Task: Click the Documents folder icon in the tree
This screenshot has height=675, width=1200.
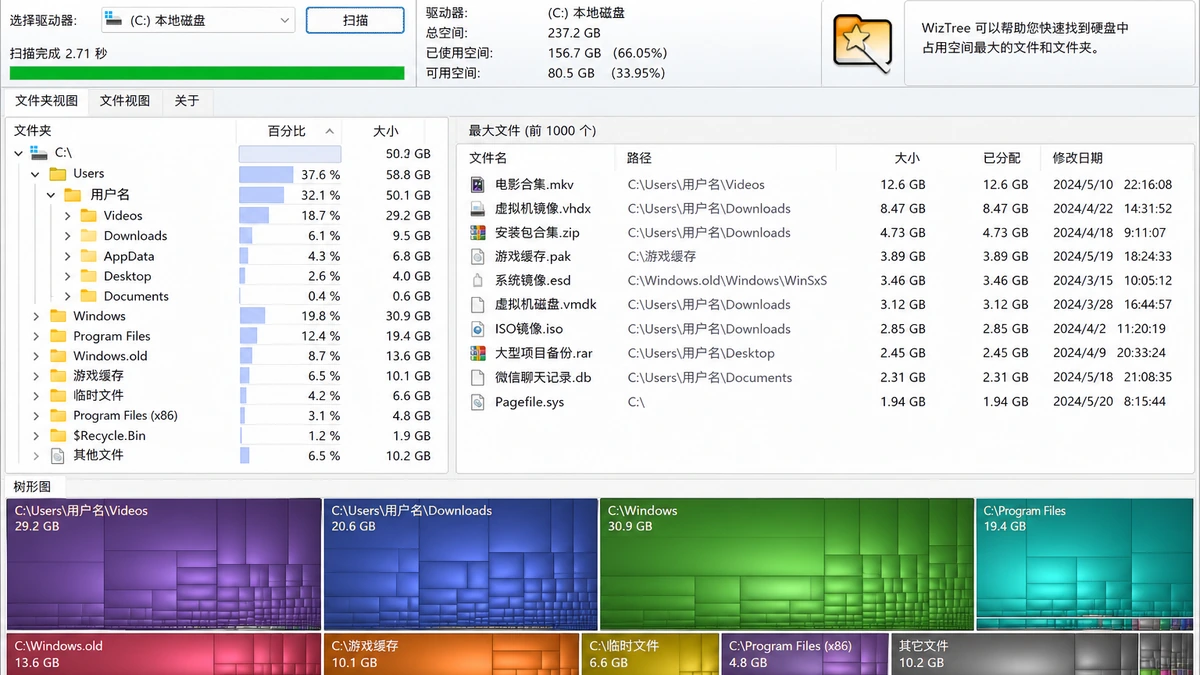Action: pos(88,296)
